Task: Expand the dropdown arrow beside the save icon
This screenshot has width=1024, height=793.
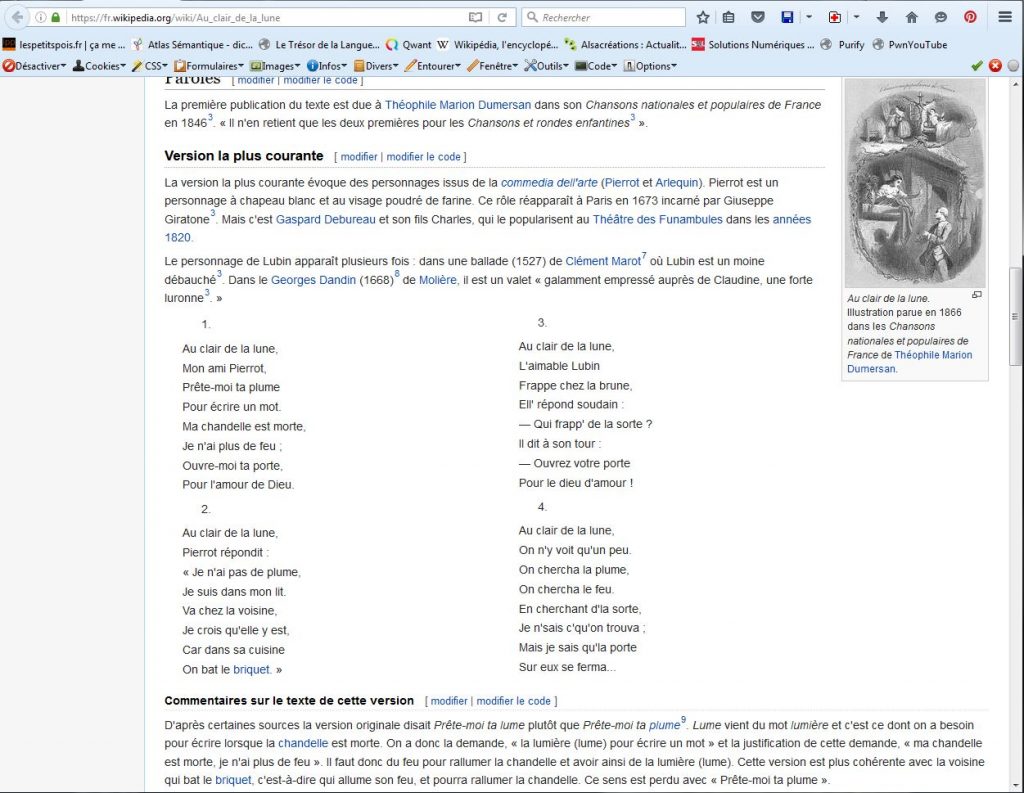Action: (808, 18)
